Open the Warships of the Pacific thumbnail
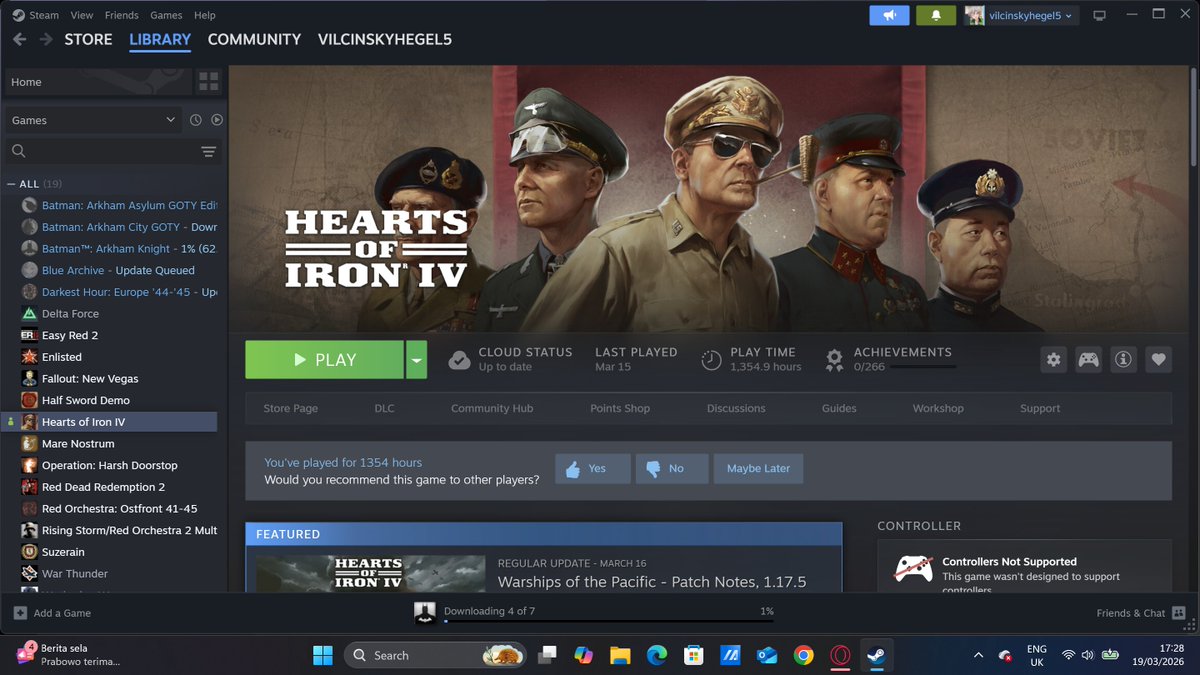The width and height of the screenshot is (1200, 675). 370,573
